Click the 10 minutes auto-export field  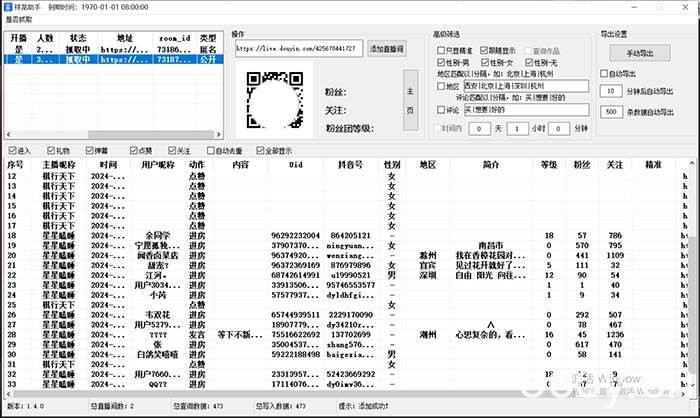click(611, 92)
